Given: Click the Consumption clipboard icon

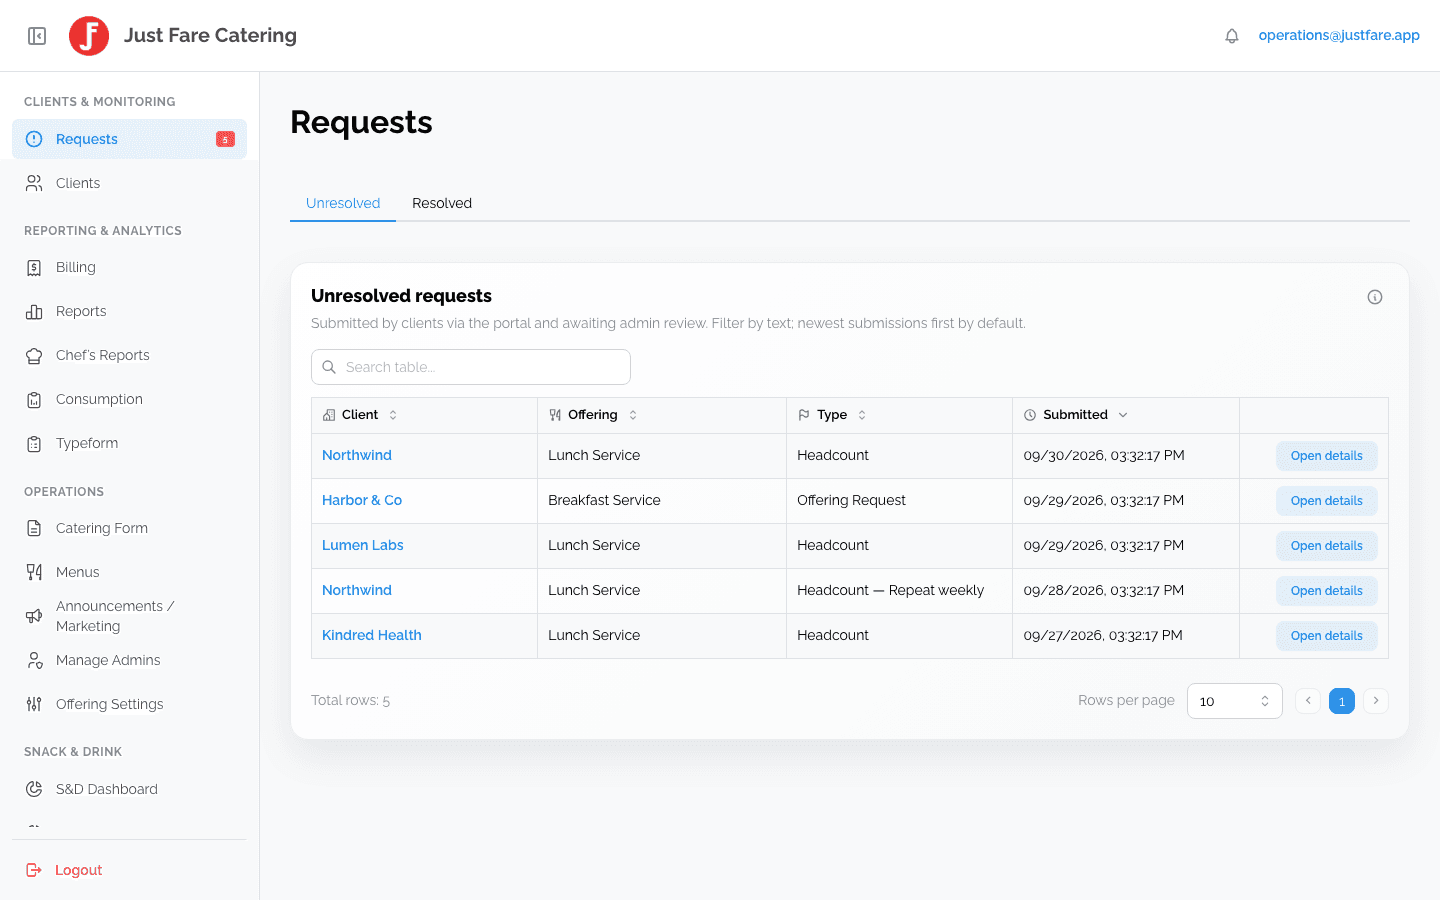Looking at the screenshot, I should (34, 400).
